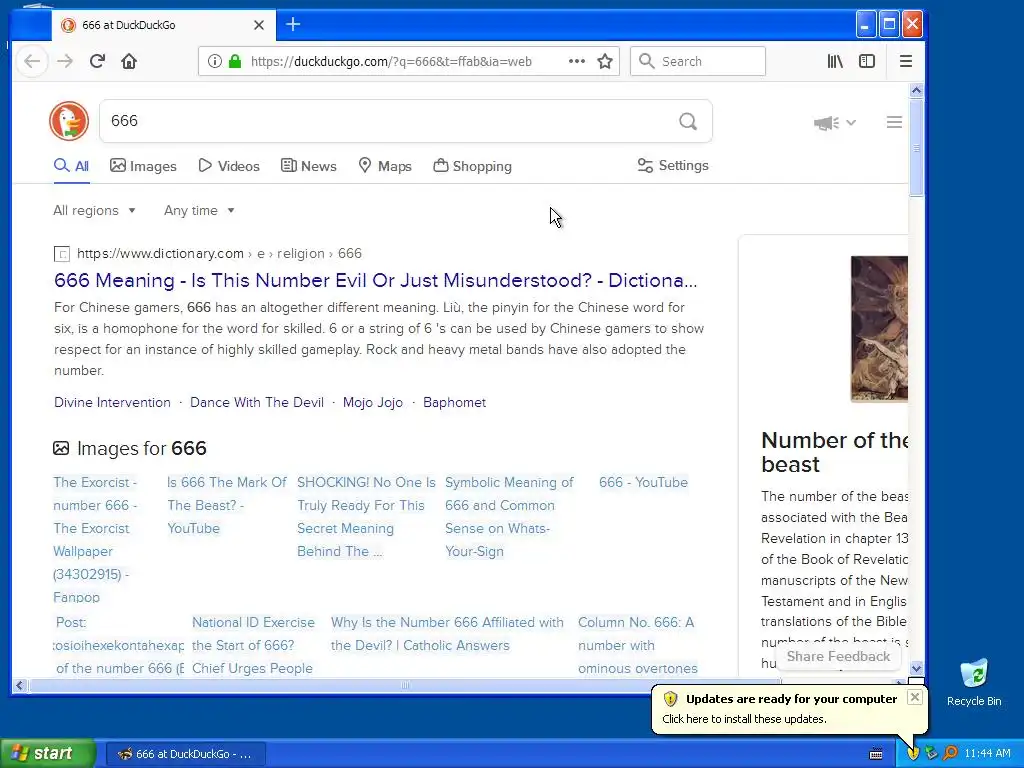This screenshot has width=1024, height=768.
Task: Open Symbolic Meaning of 666 image
Action: coord(509,517)
